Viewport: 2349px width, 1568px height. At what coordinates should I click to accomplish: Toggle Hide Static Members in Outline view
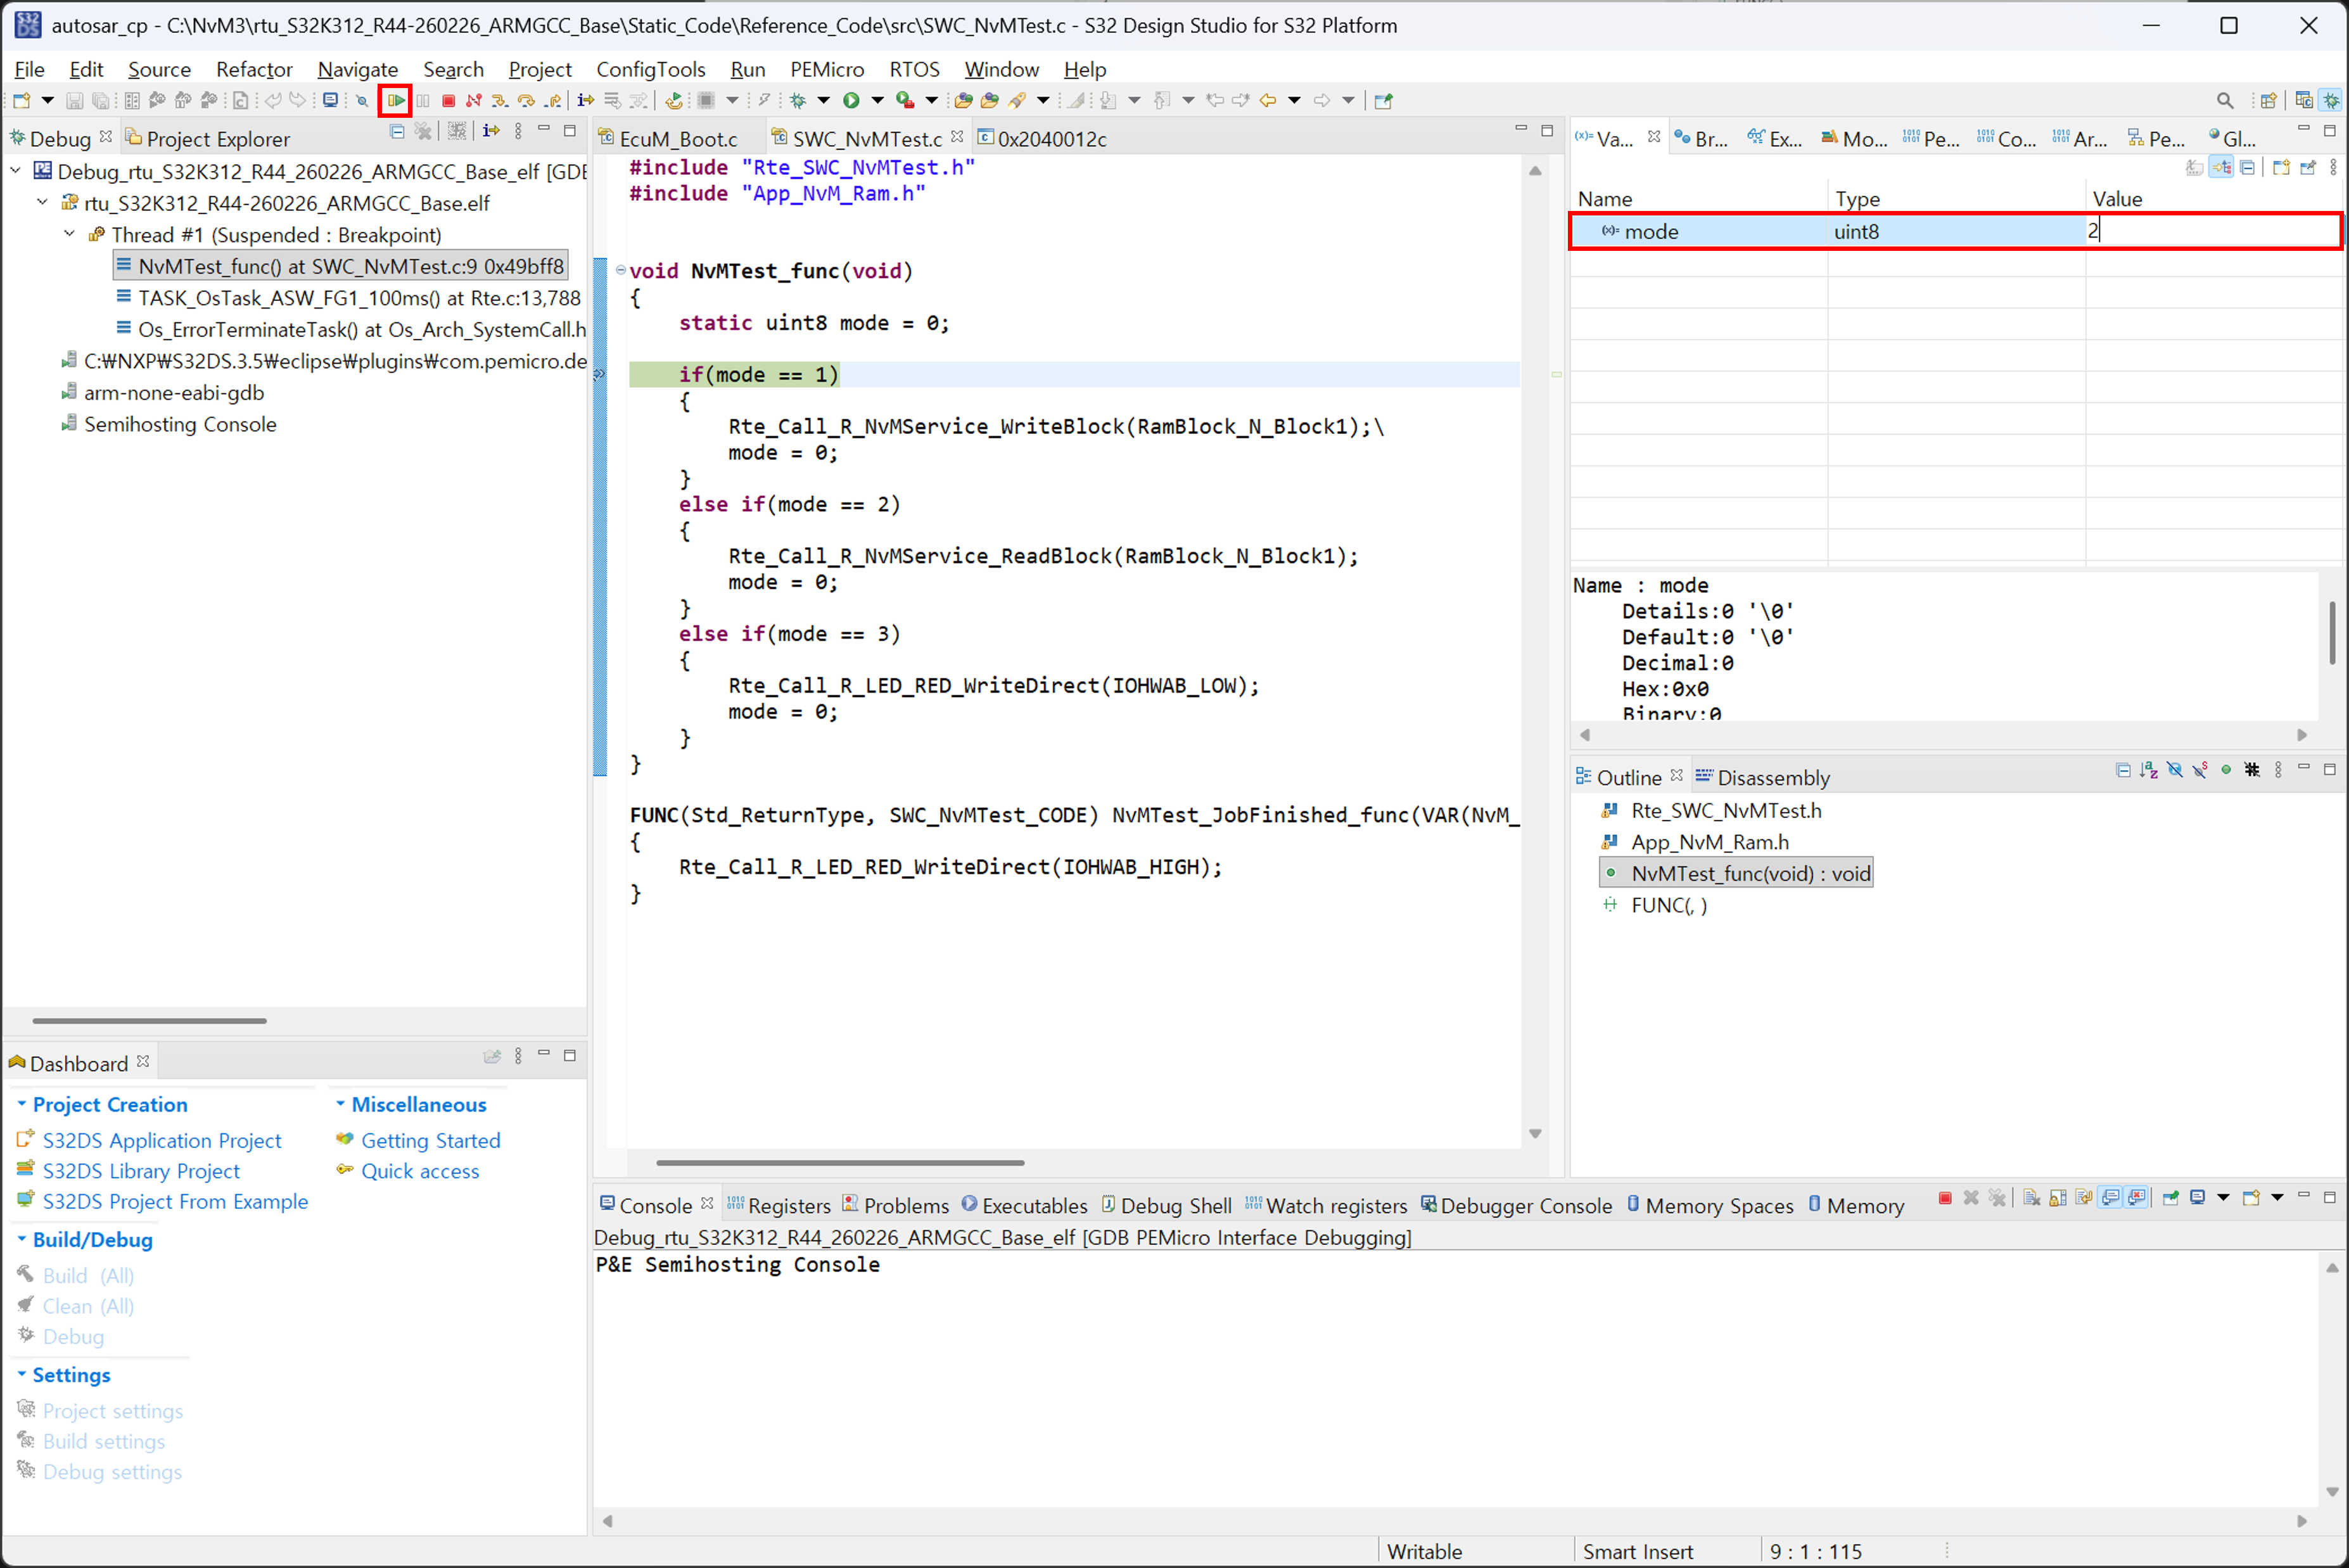click(2200, 770)
